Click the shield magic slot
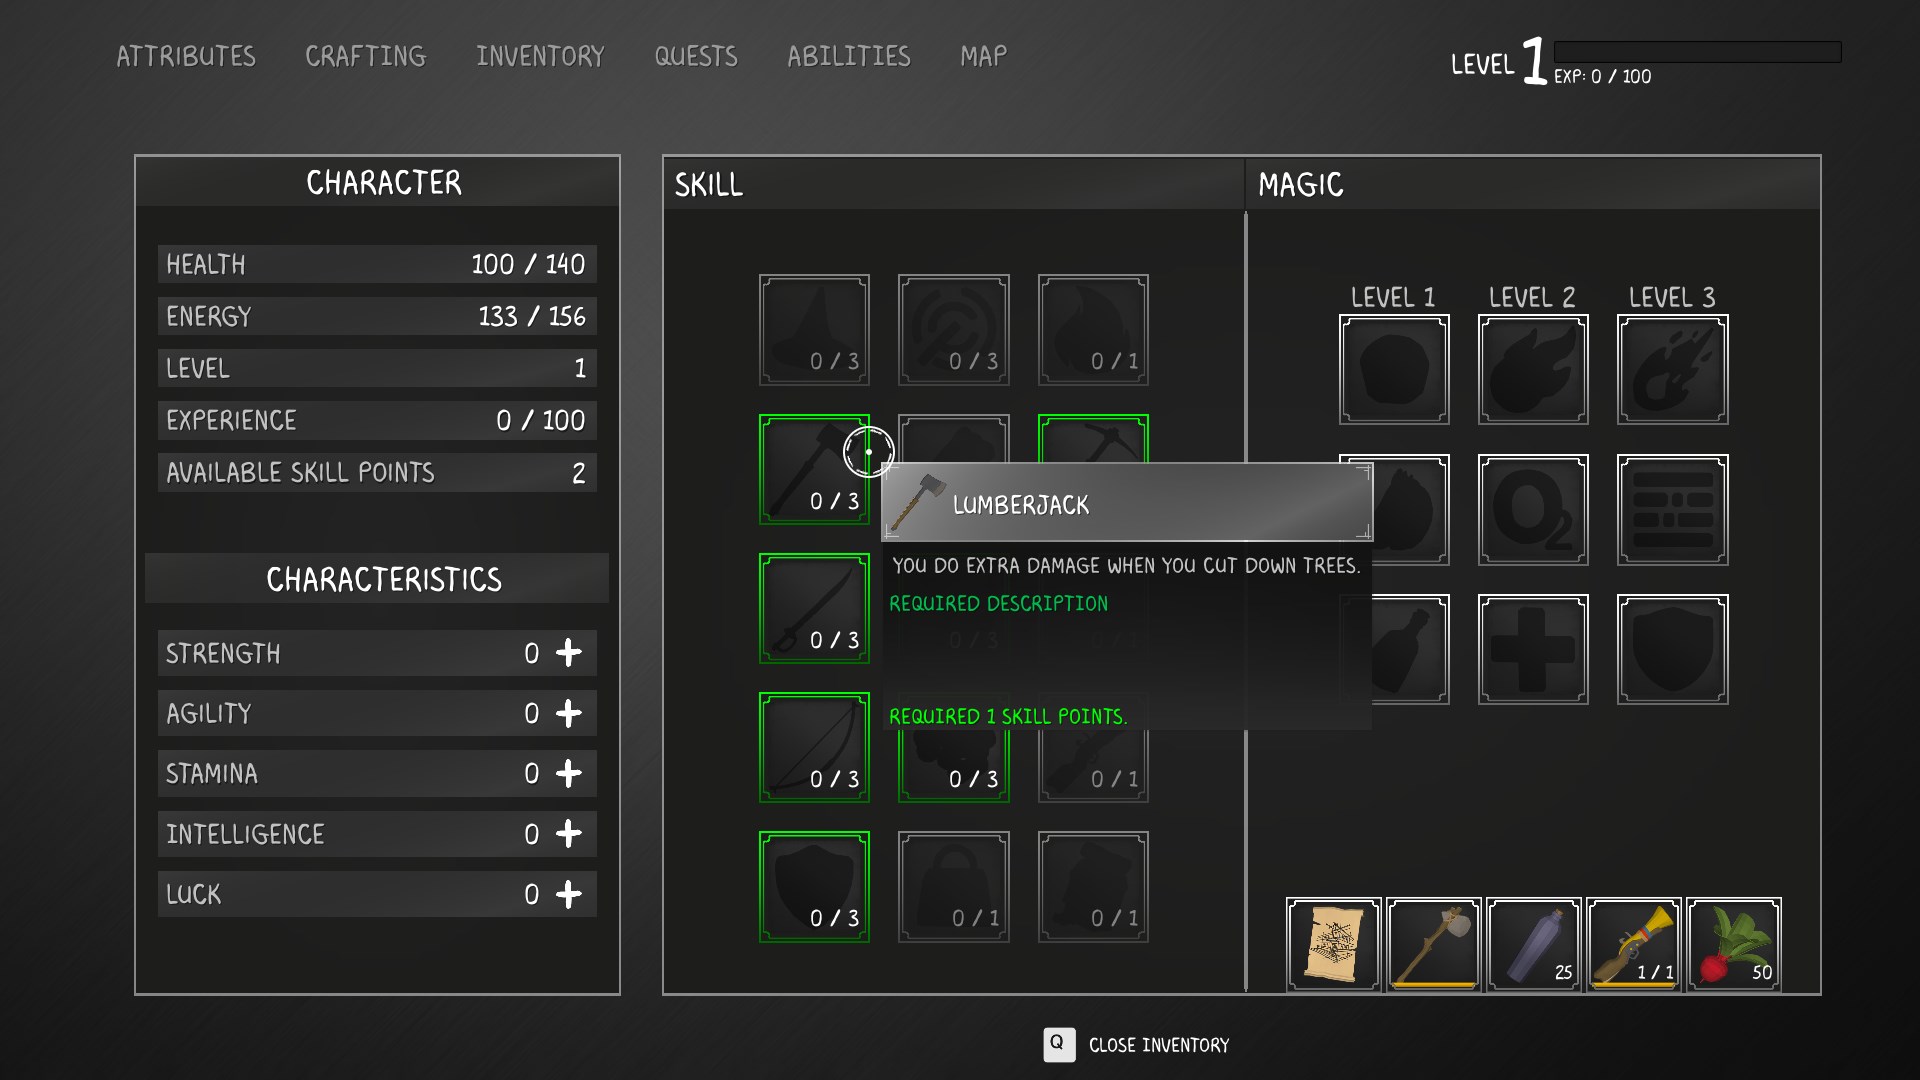The height and width of the screenshot is (1080, 1920). (1672, 649)
